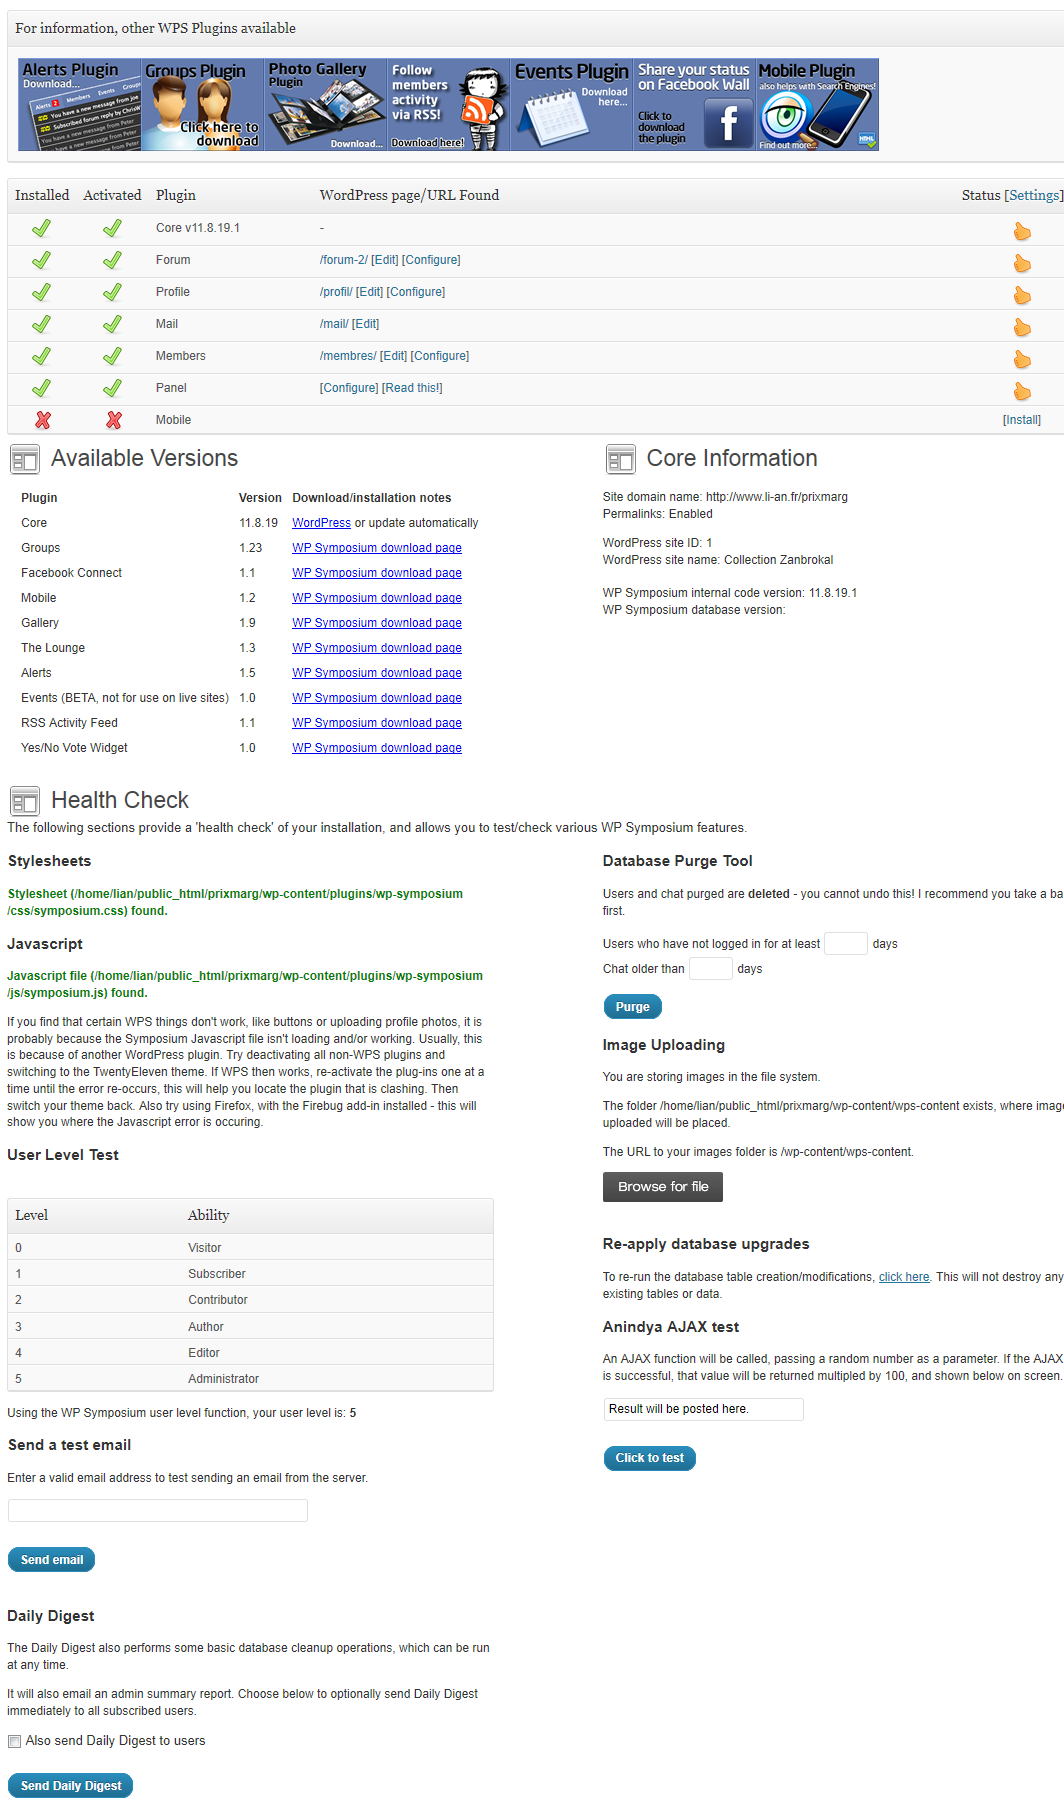1064x1816 pixels.
Task: Click the Groups Plugin download banner
Action: [x=203, y=105]
